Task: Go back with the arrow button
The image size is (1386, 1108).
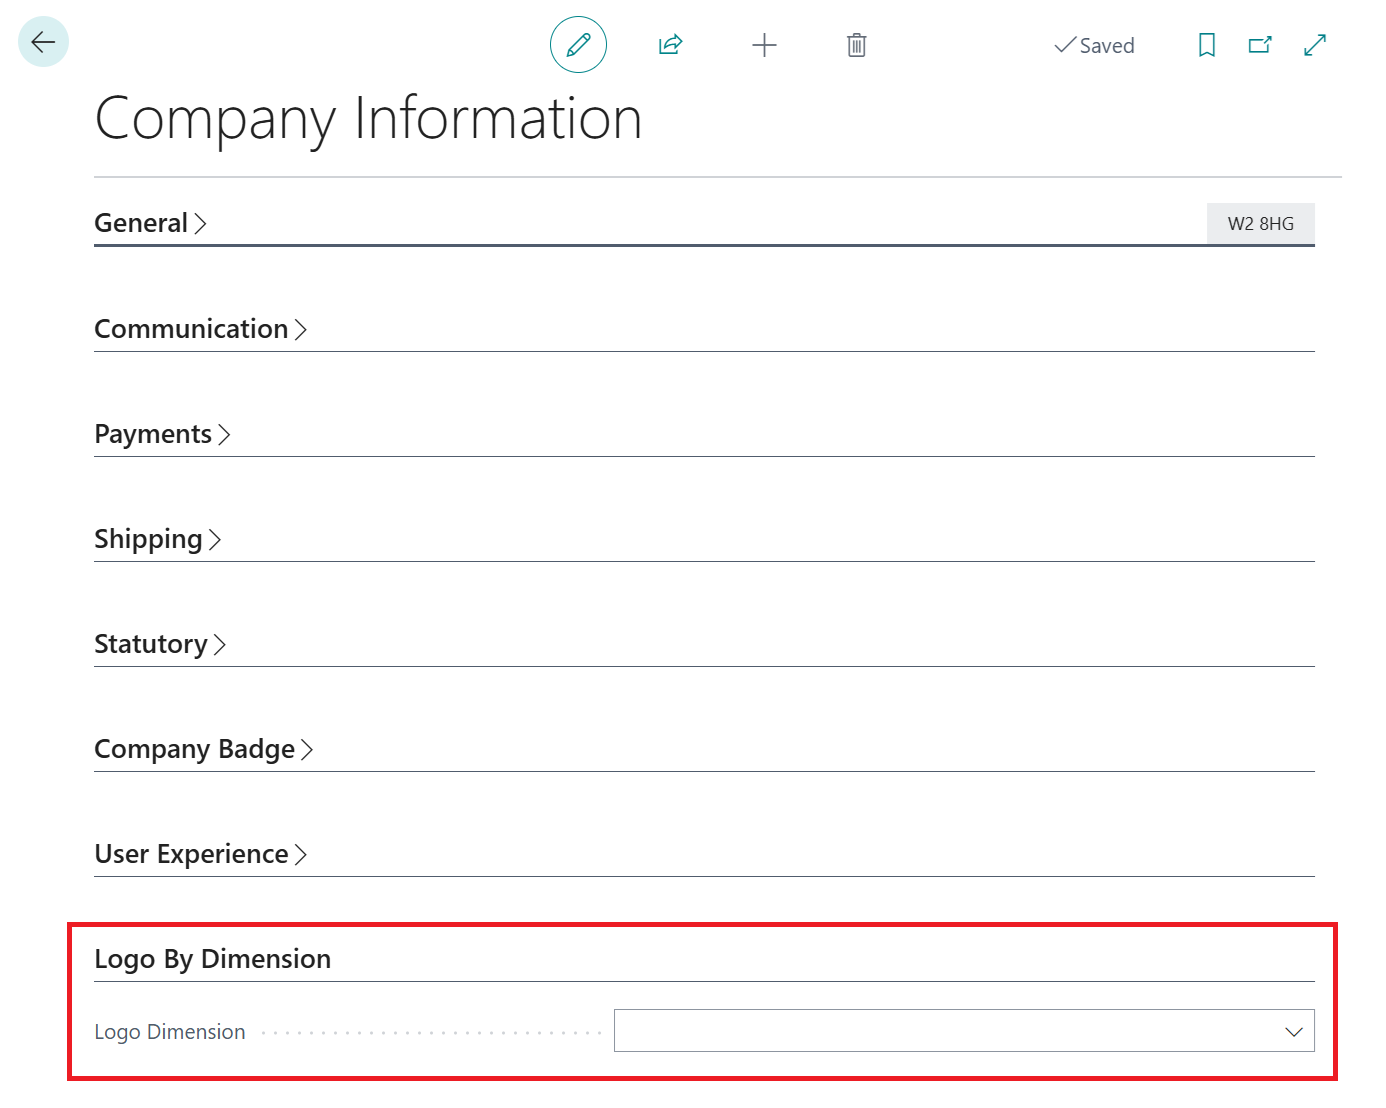Action: 43,42
